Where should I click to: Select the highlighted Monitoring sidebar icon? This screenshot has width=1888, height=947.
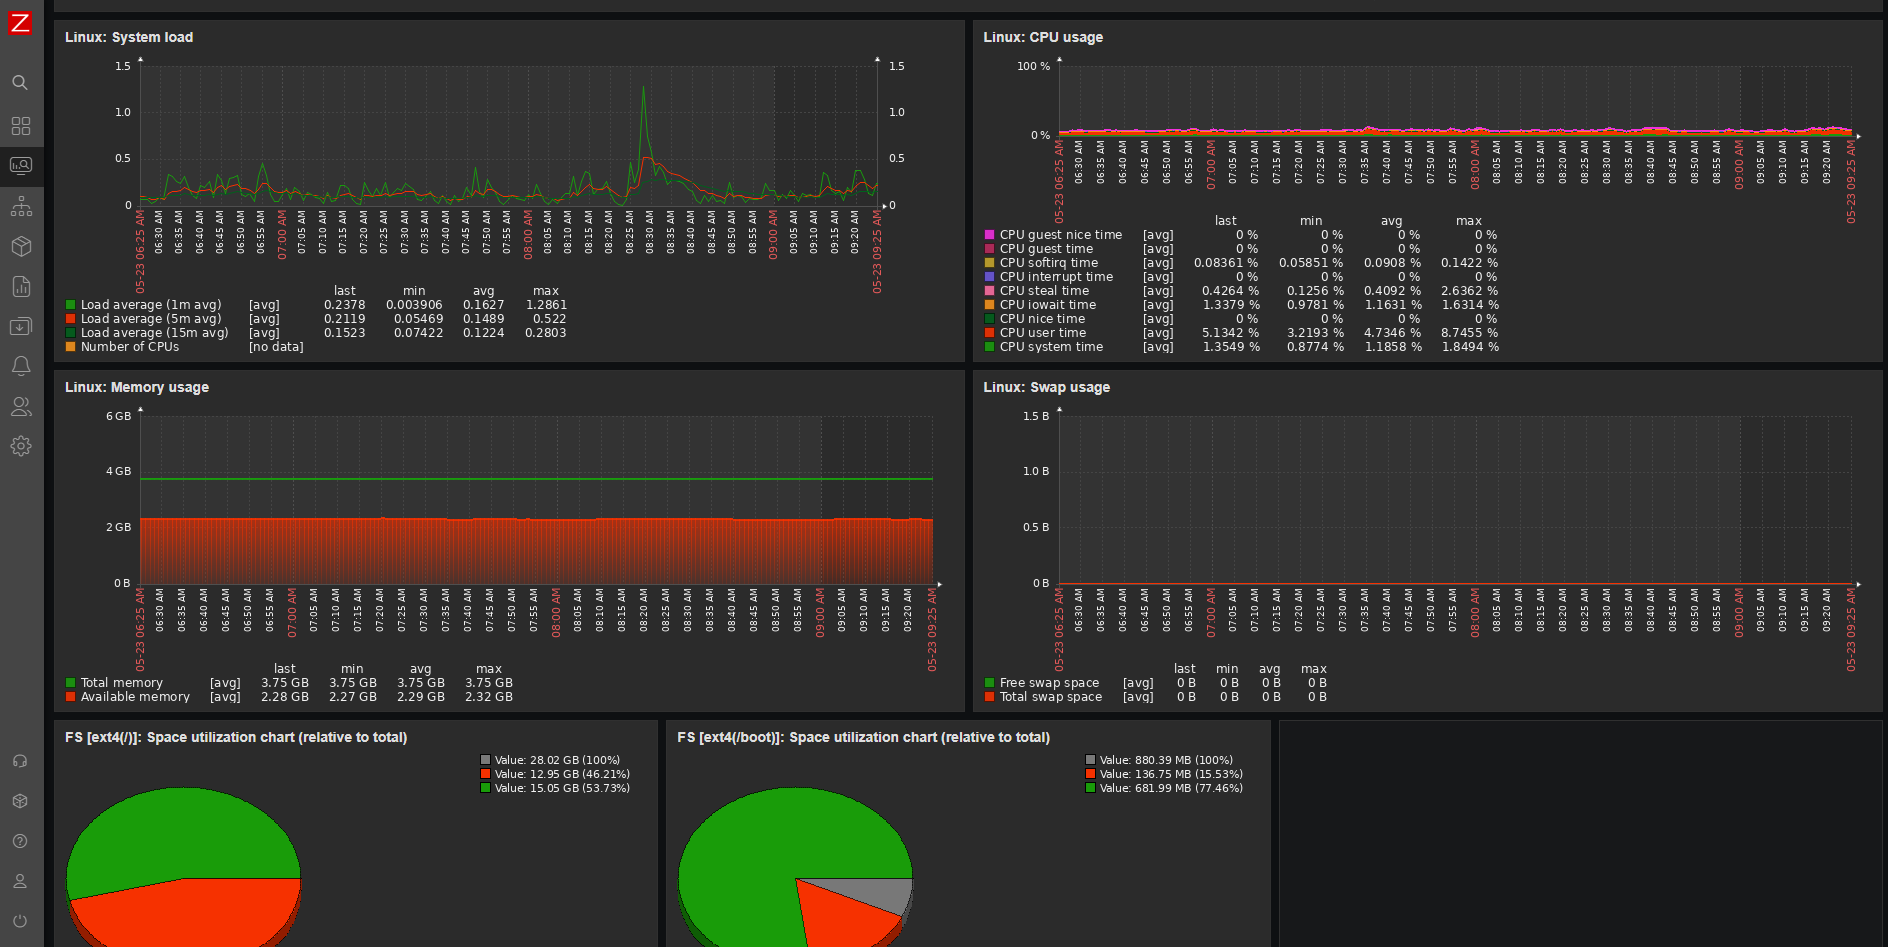[x=20, y=165]
